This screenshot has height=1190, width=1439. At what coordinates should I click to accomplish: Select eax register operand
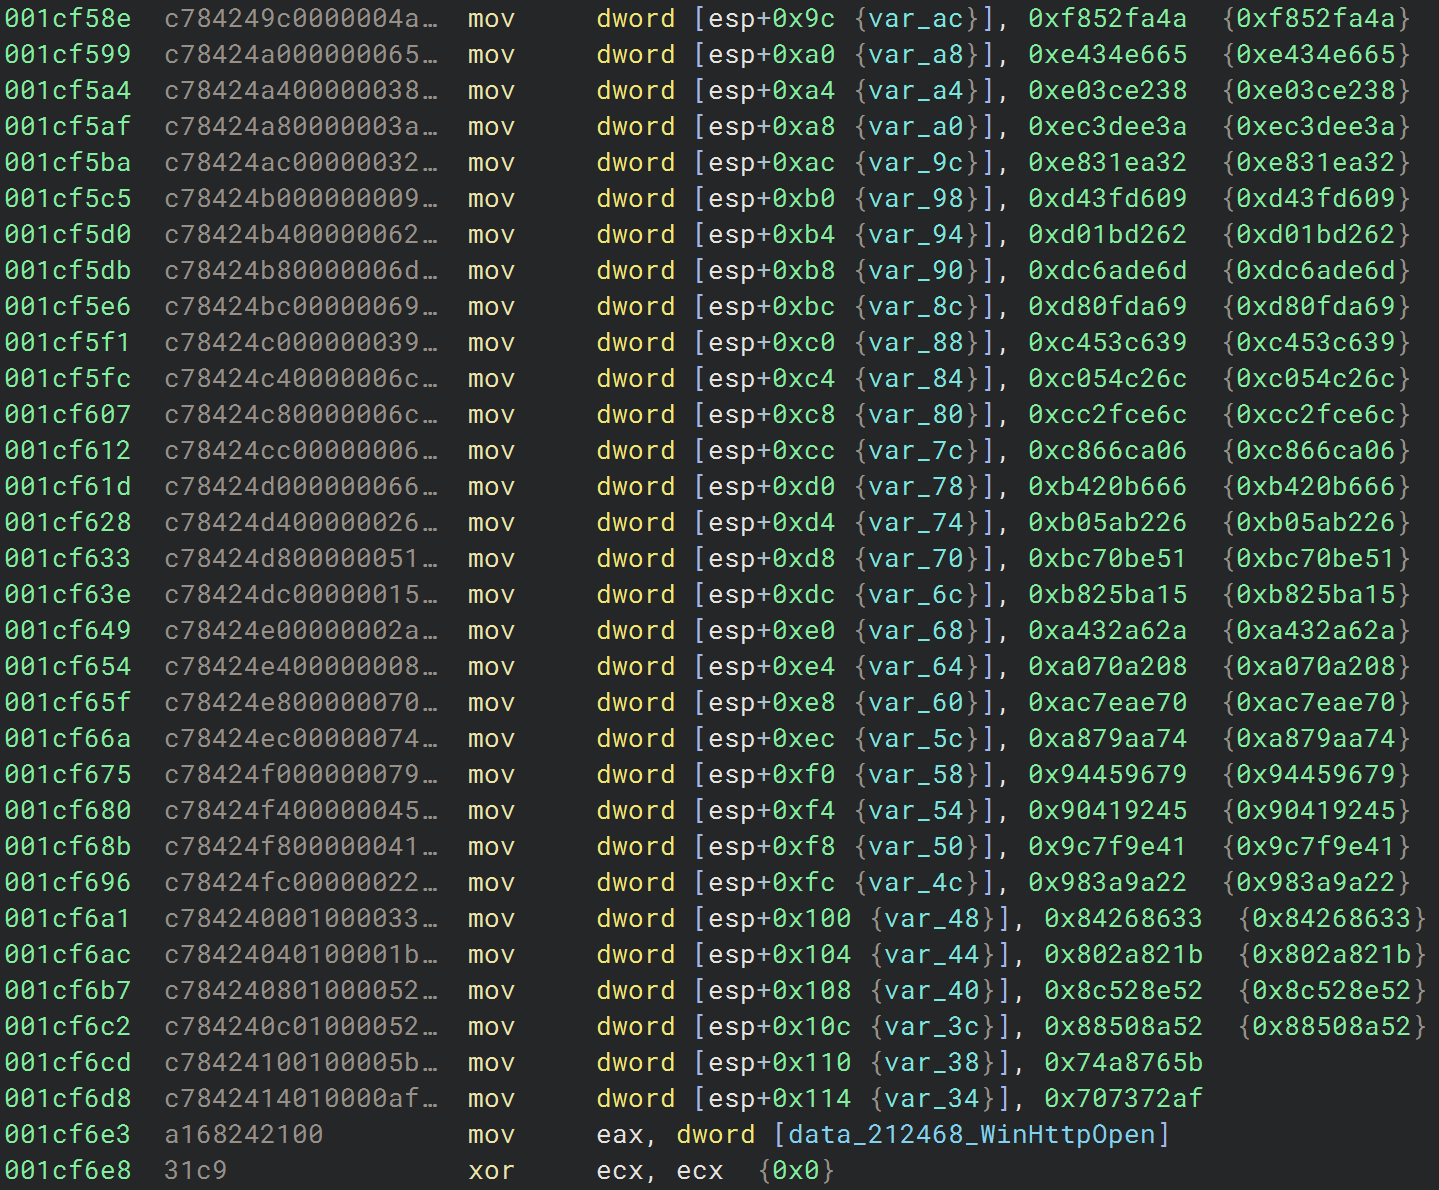620,1134
